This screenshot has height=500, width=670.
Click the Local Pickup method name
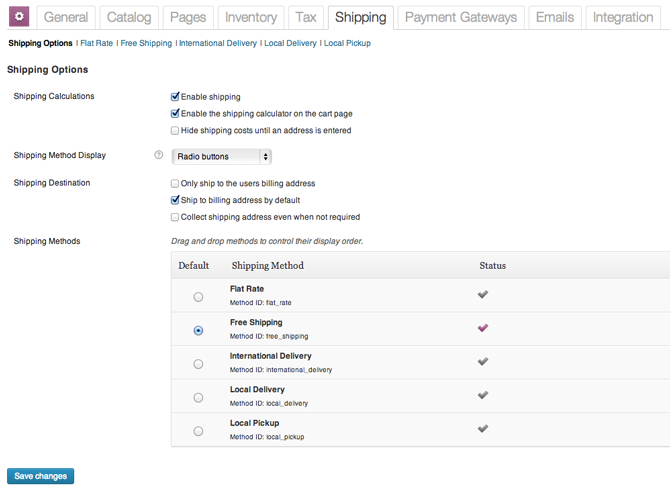tap(255, 423)
